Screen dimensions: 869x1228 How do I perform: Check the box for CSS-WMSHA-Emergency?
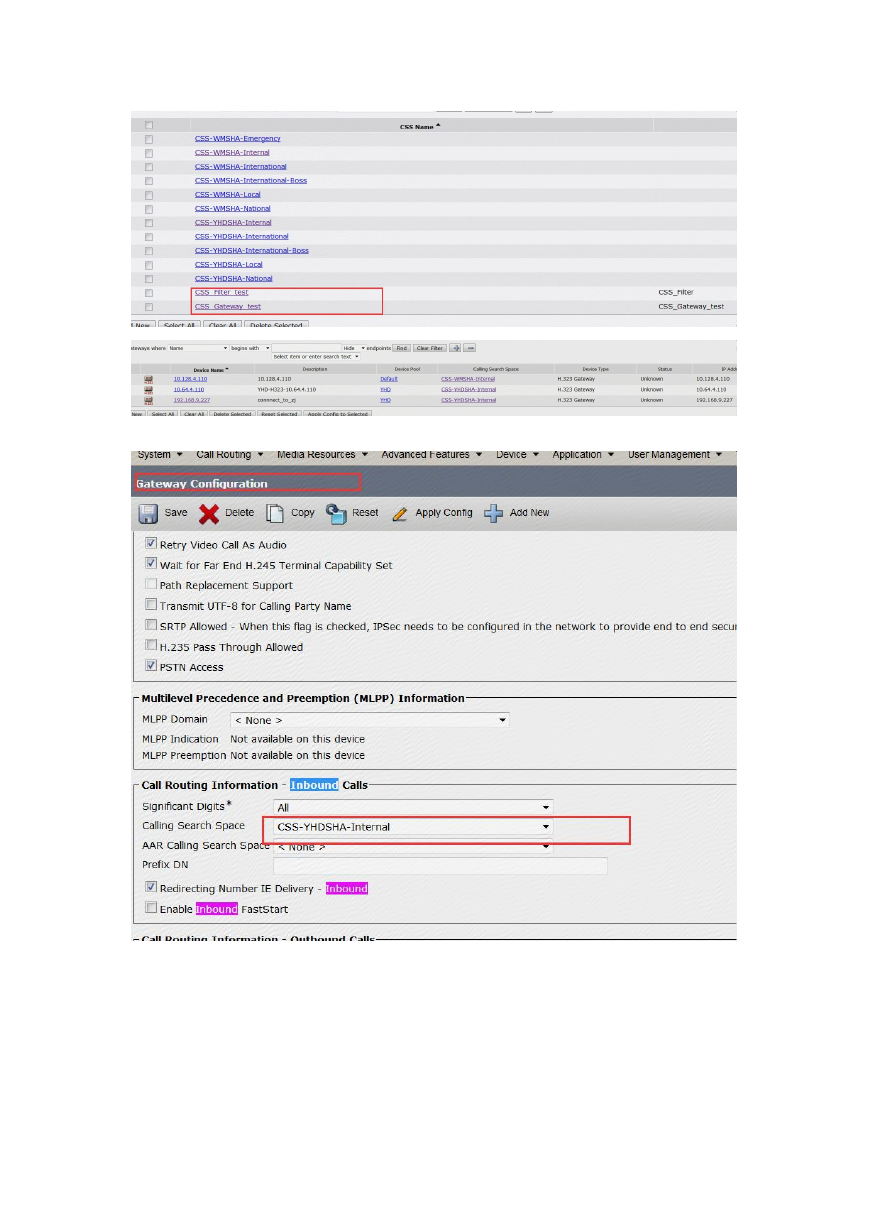[x=149, y=139]
